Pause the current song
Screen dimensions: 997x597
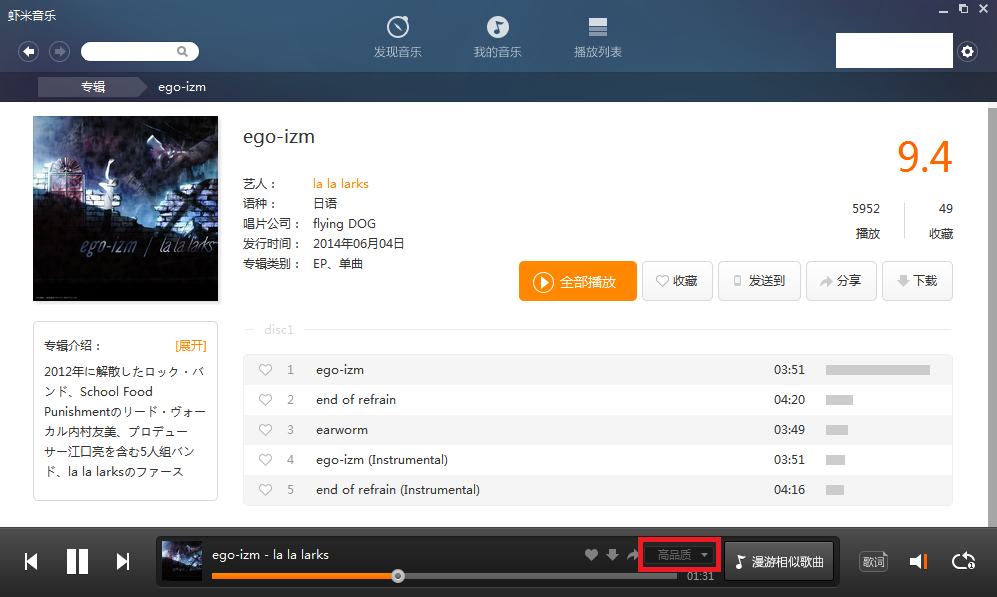[78, 561]
